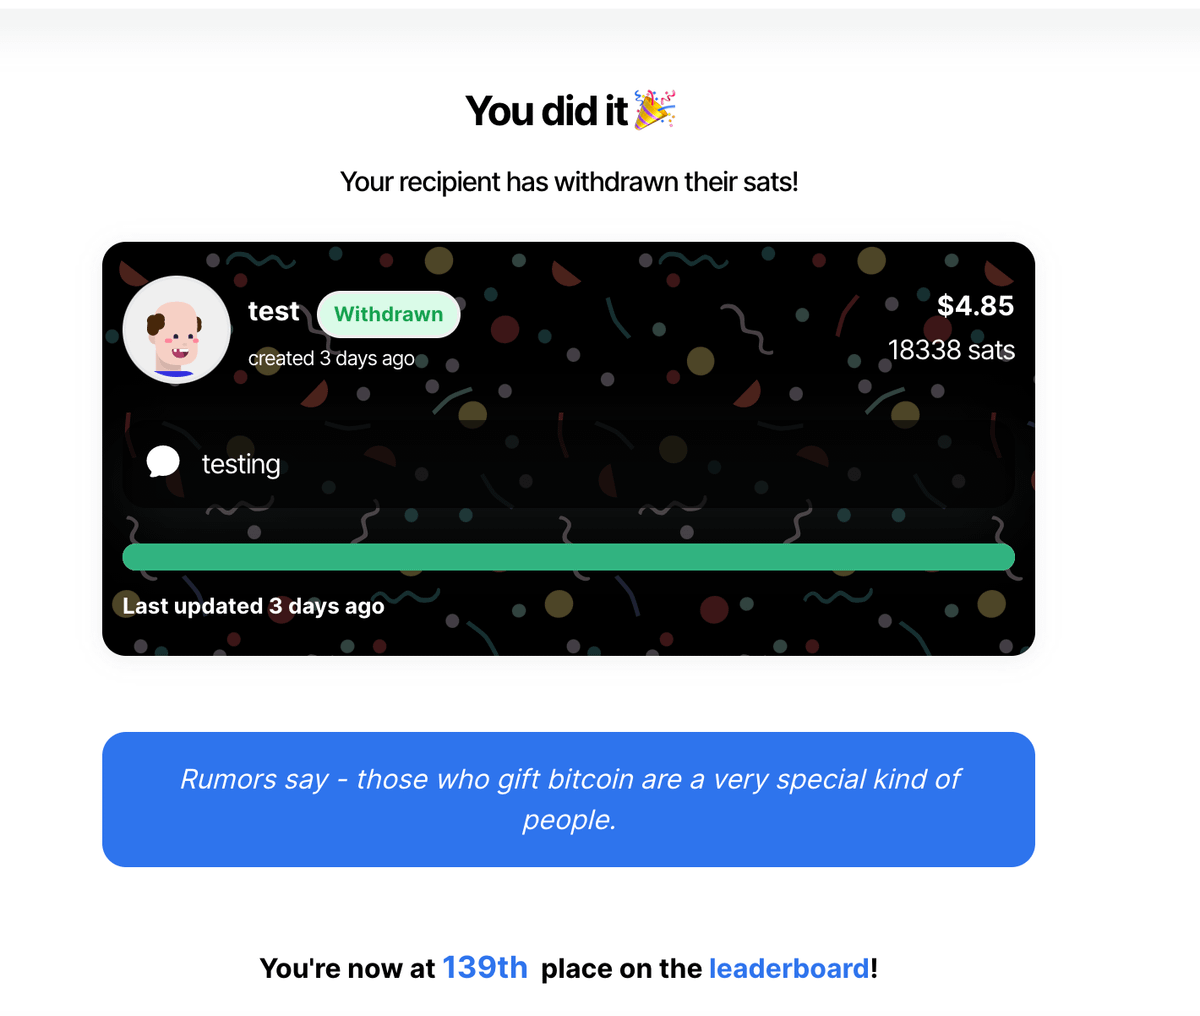
Task: Click the cartoon face avatar
Action: [177, 331]
